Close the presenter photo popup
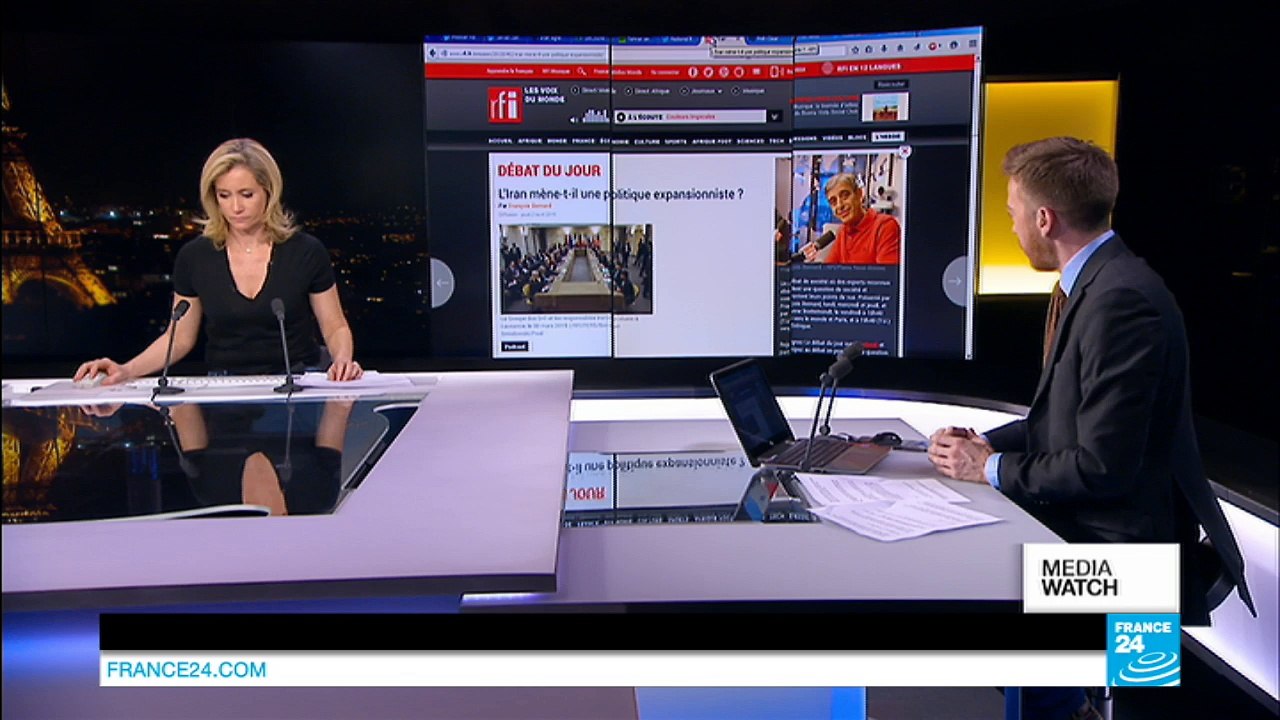The height and width of the screenshot is (720, 1280). pyautogui.click(x=905, y=152)
